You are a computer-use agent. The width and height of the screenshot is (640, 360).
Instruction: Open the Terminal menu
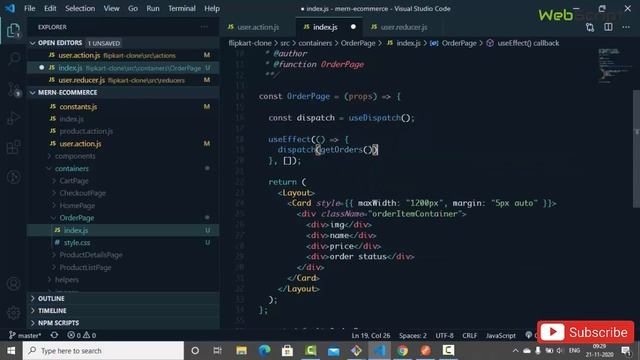182,8
